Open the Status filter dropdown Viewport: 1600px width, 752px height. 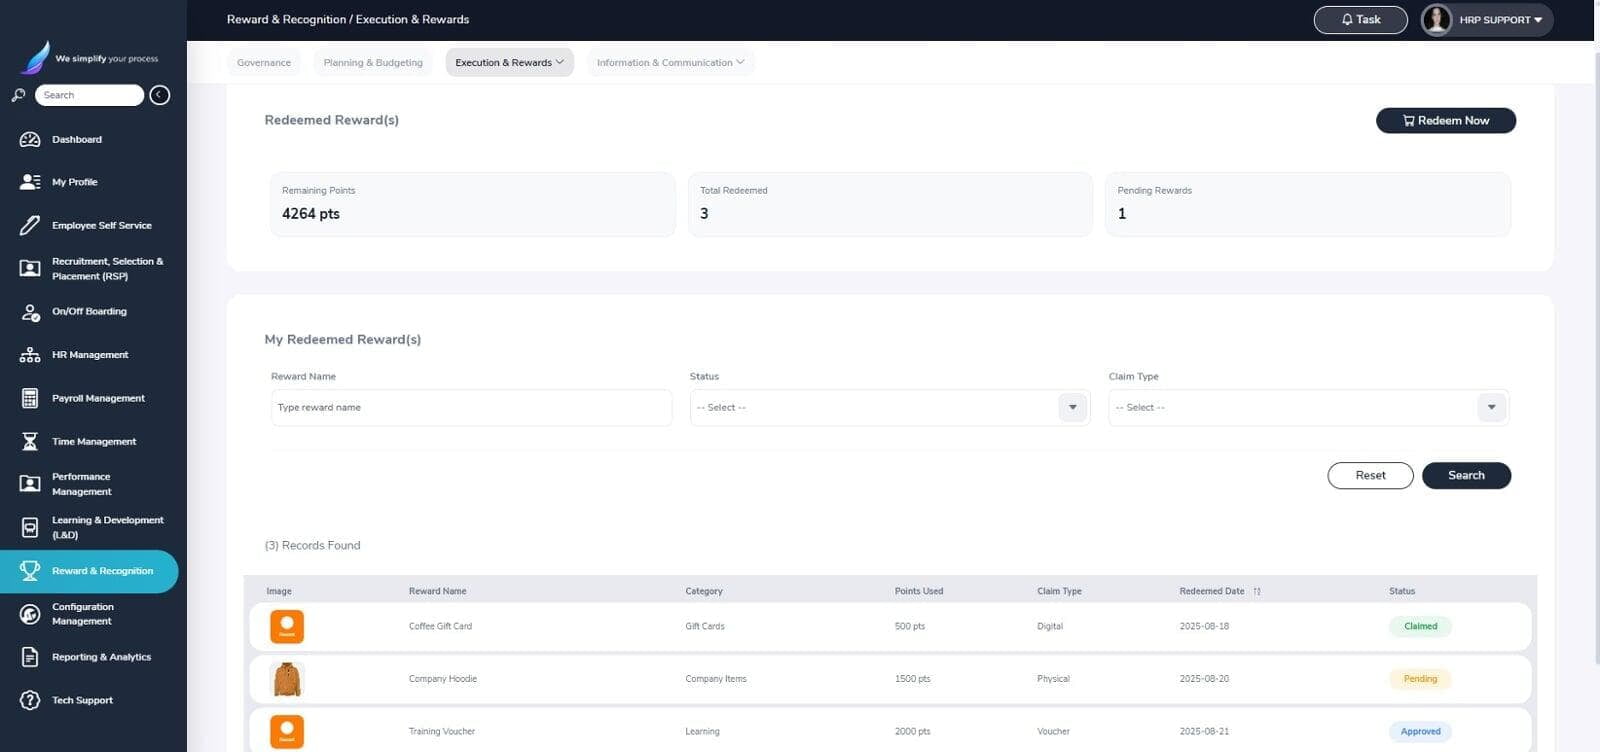[x=890, y=408]
